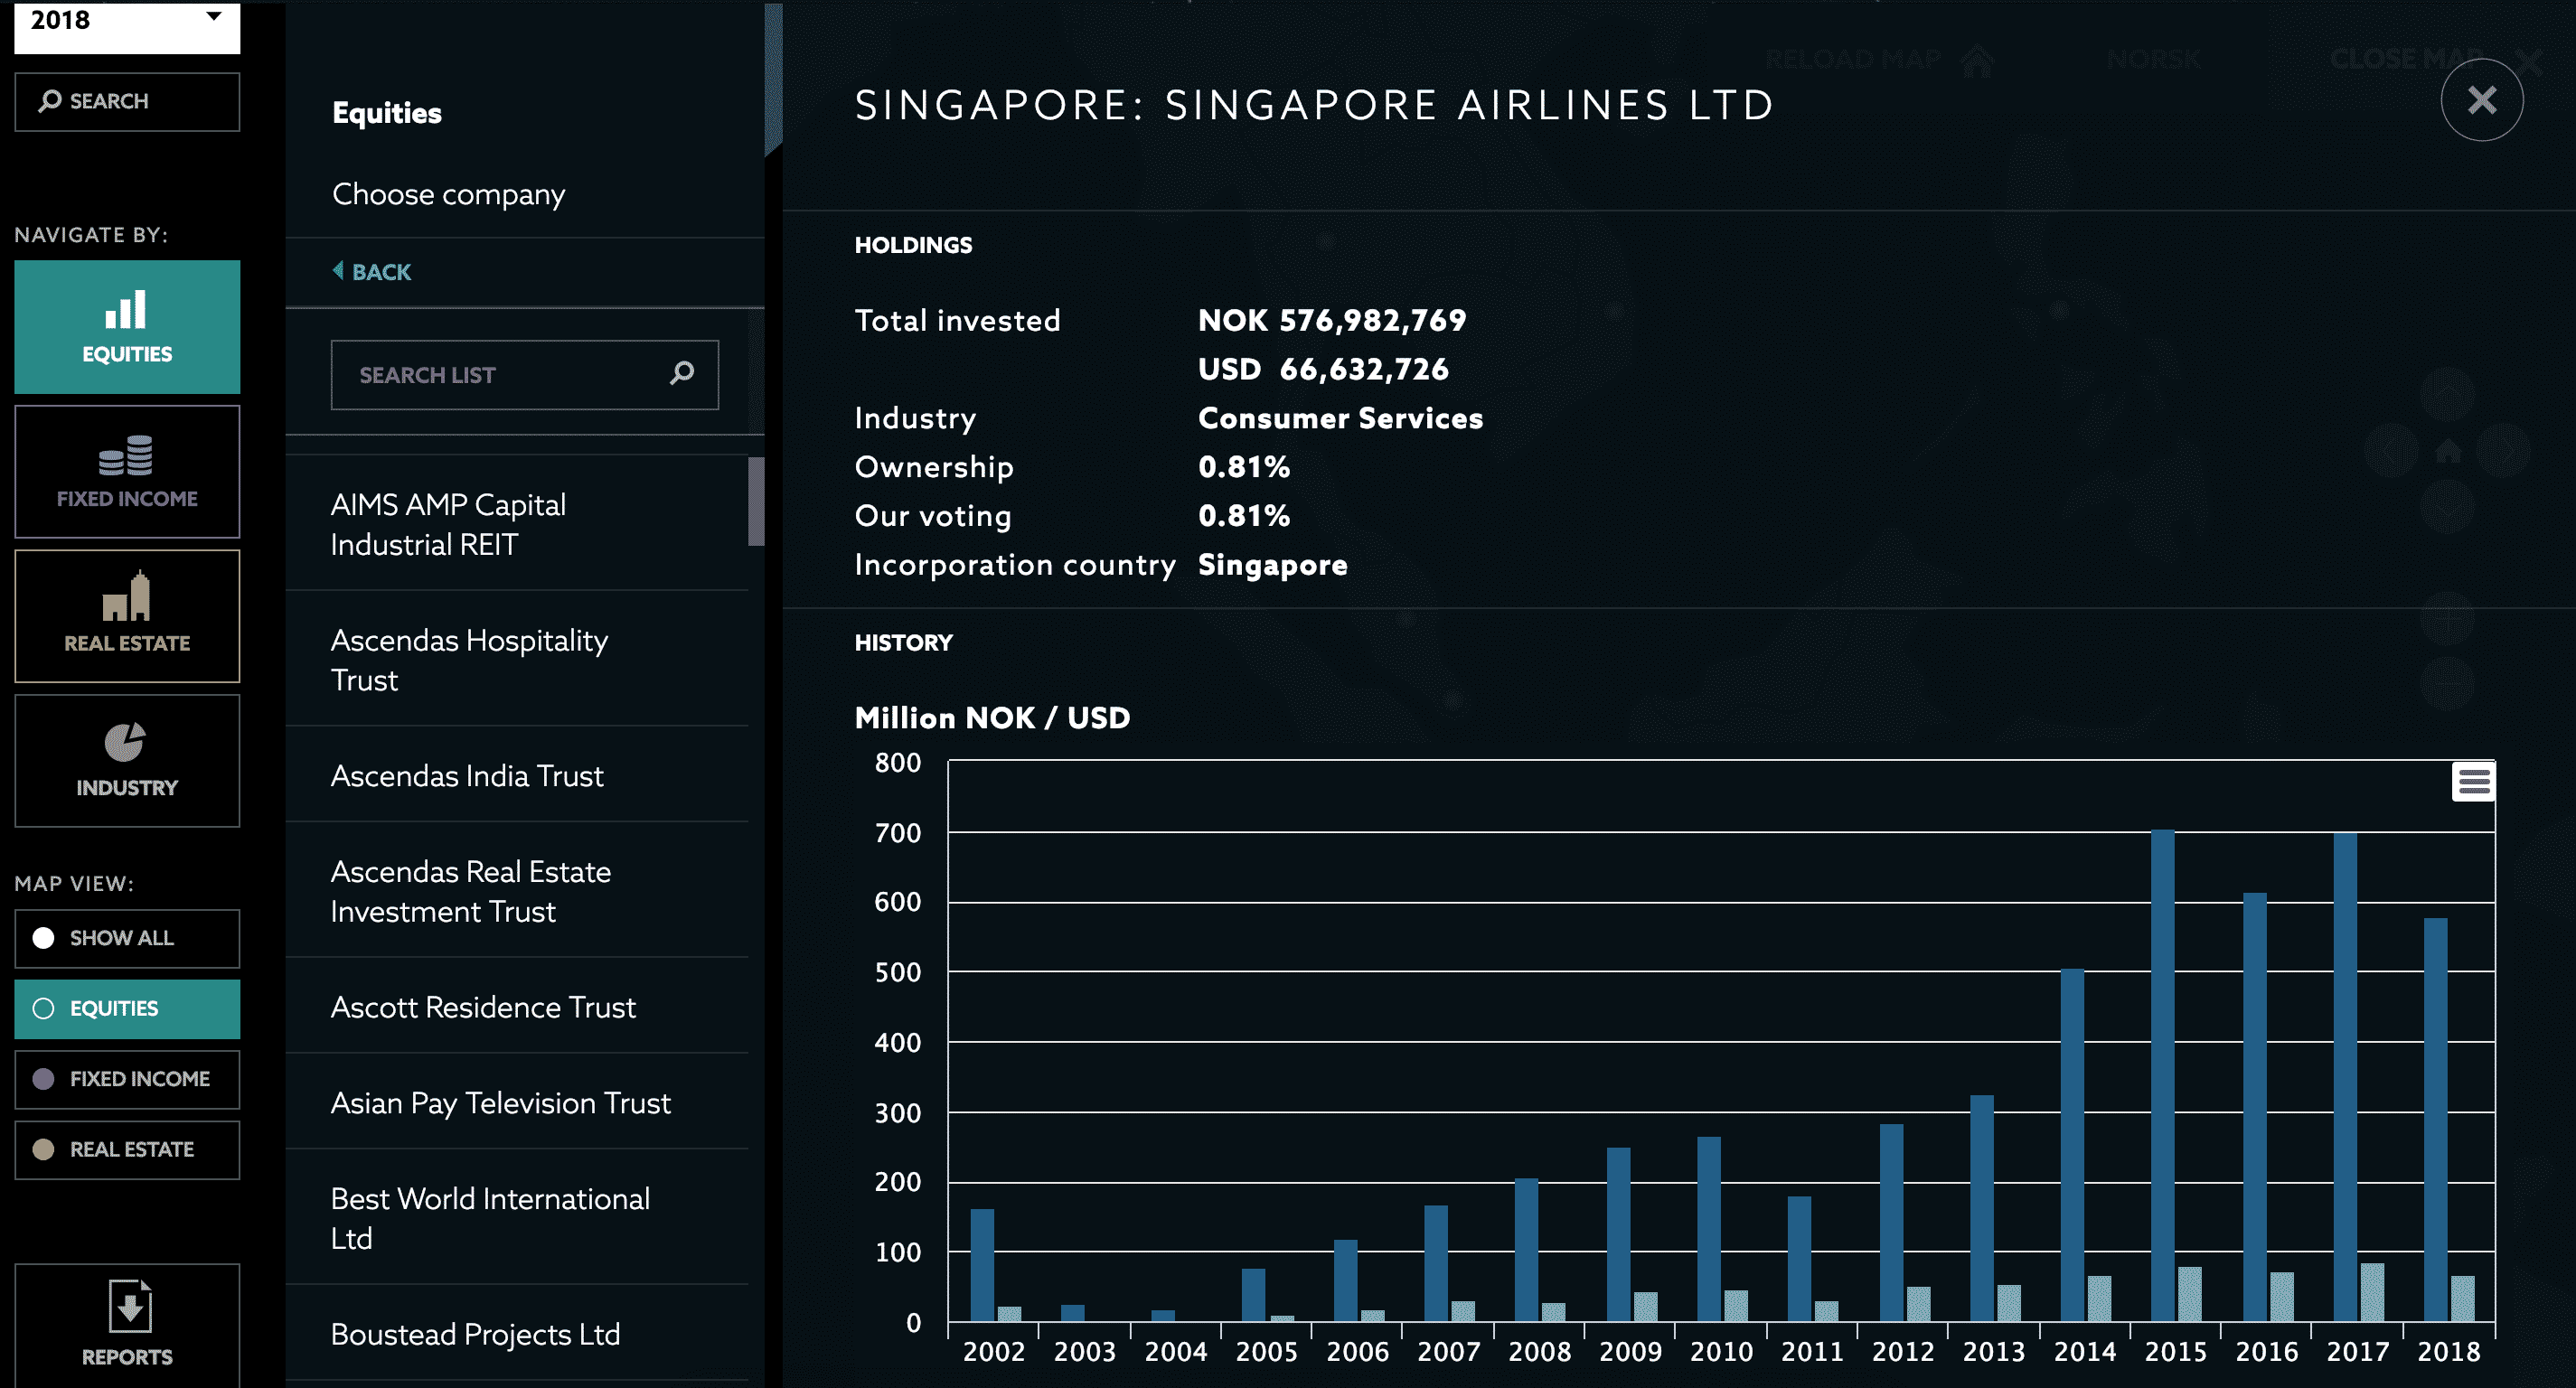
Task: Select AIMS AMP Capital Industrial REIT
Action: pyautogui.click(x=517, y=524)
